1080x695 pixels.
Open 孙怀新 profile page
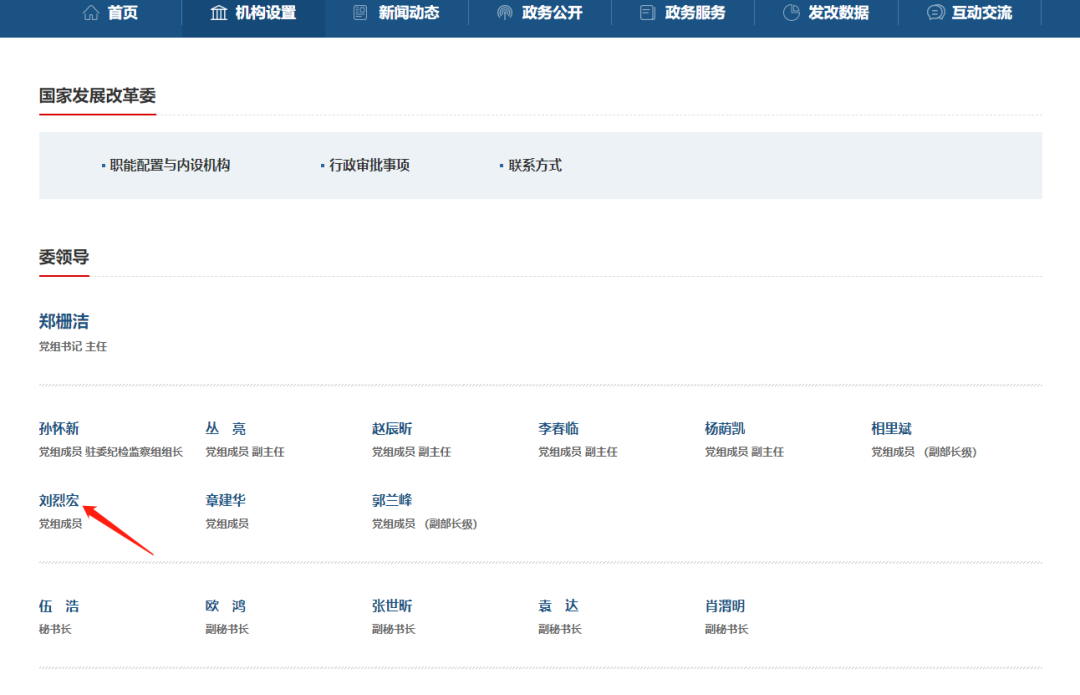(x=59, y=429)
